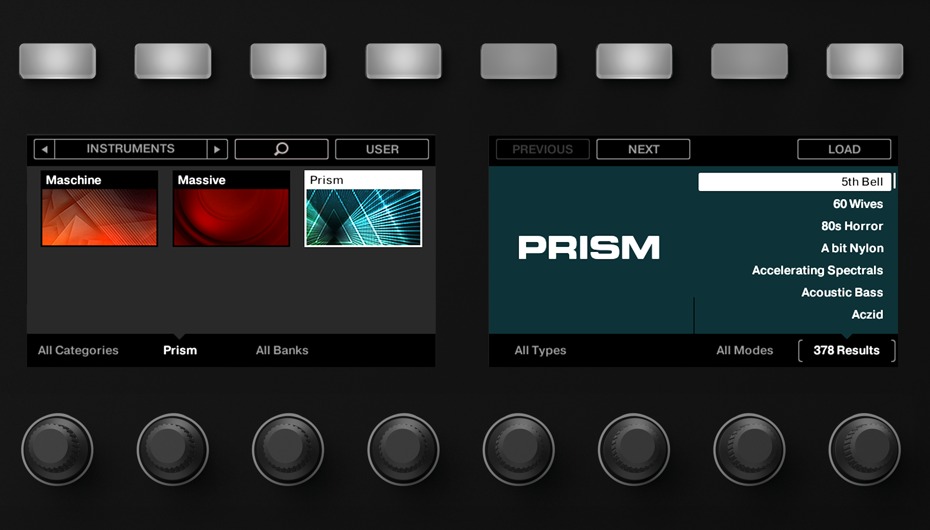The image size is (930, 530).
Task: Select the Massive product thumbnail
Action: (x=231, y=208)
